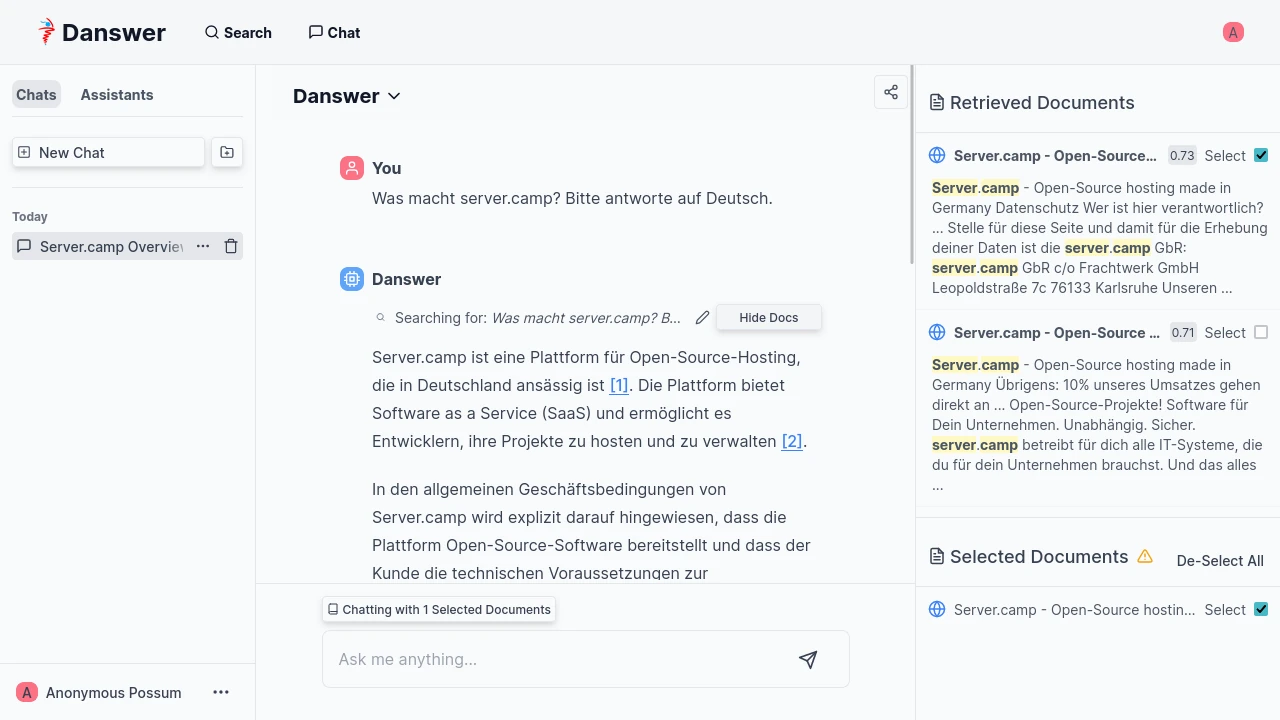
Task: Uncheck the checkbox under Selected Documents
Action: coord(1261,609)
